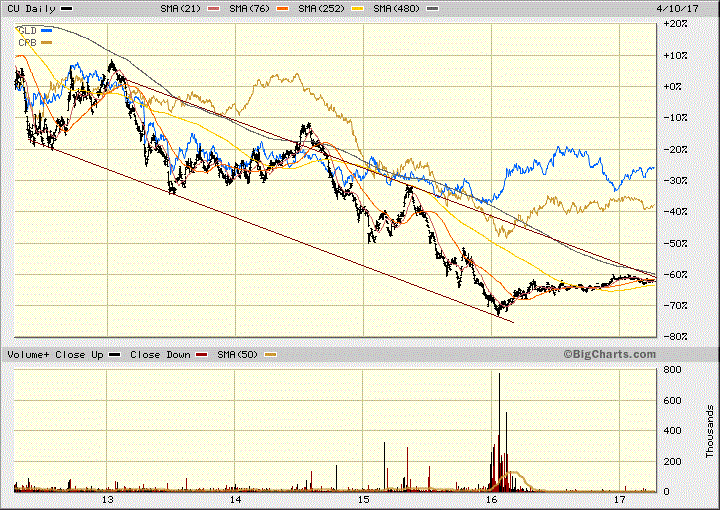Click the blue GLD legend swatch
The height and width of the screenshot is (510, 720).
tap(46, 31)
